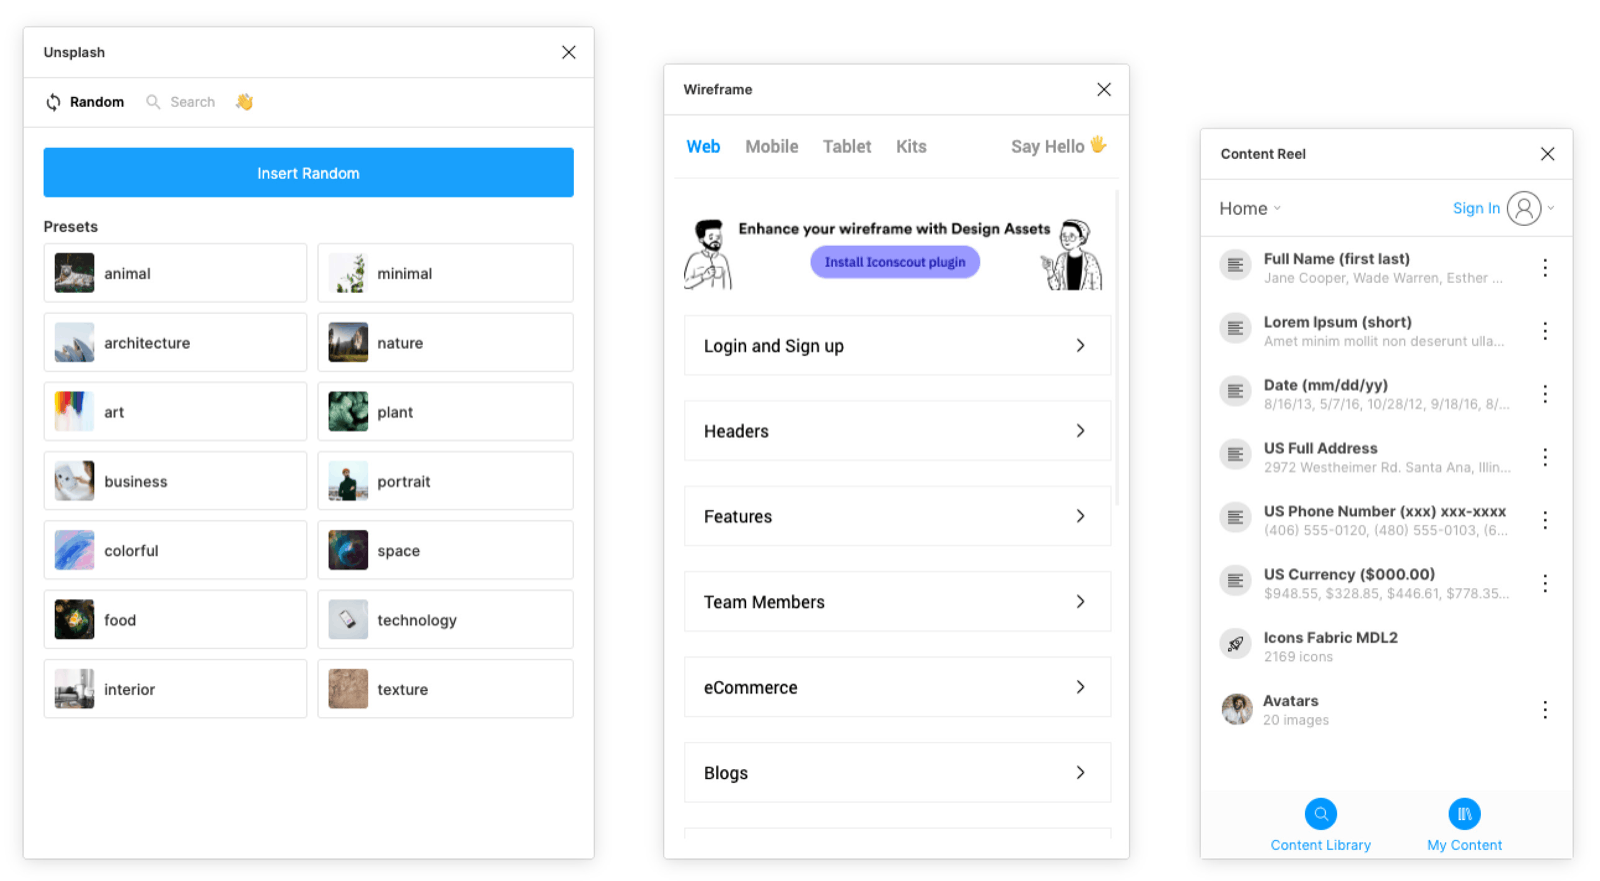Open the Content Library search icon
The width and height of the screenshot is (1600, 881).
click(x=1321, y=814)
